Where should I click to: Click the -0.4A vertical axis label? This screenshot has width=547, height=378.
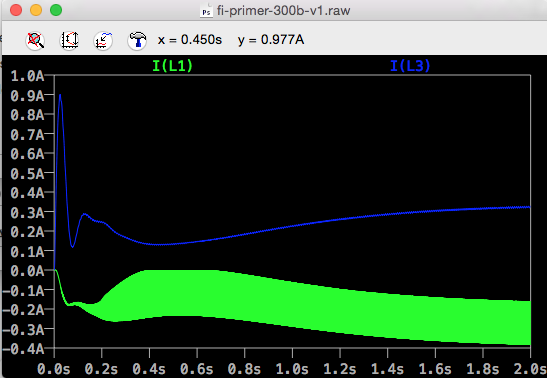click(x=24, y=349)
